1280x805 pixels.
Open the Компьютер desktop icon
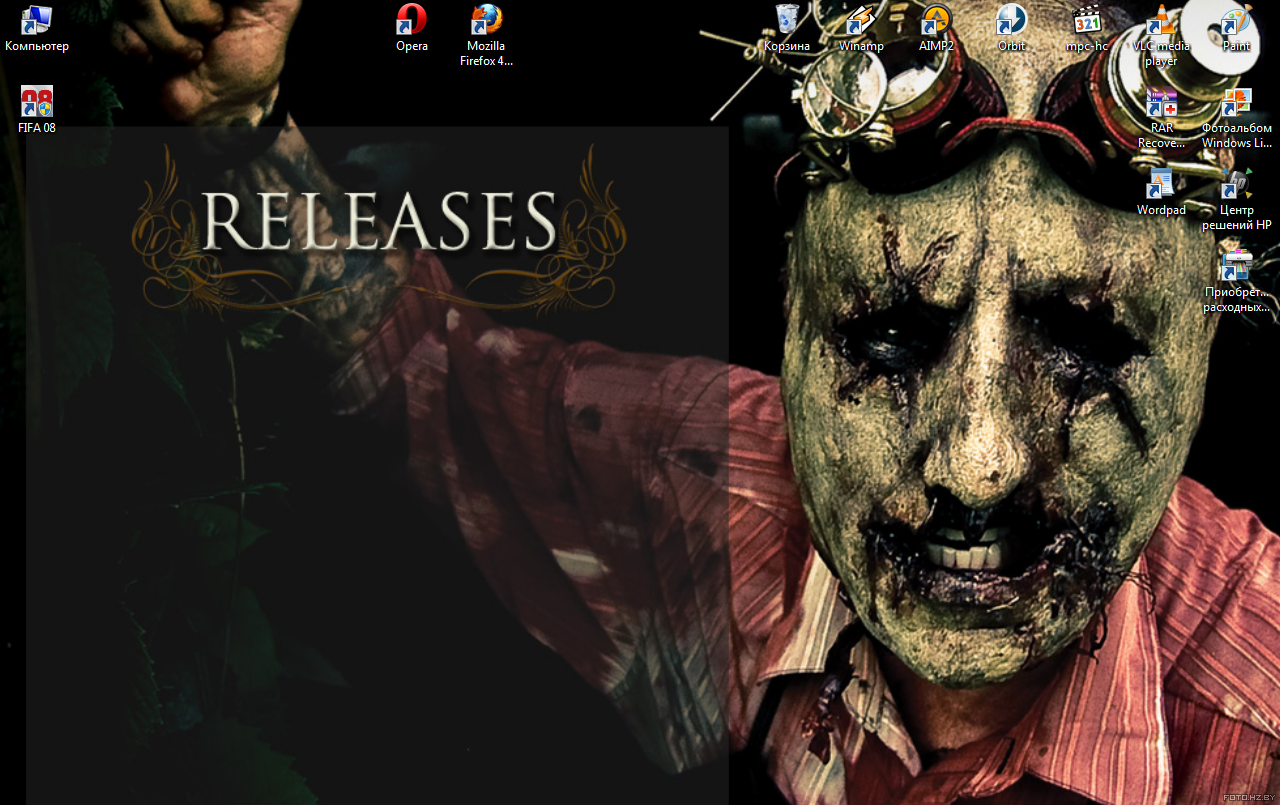coord(37,28)
